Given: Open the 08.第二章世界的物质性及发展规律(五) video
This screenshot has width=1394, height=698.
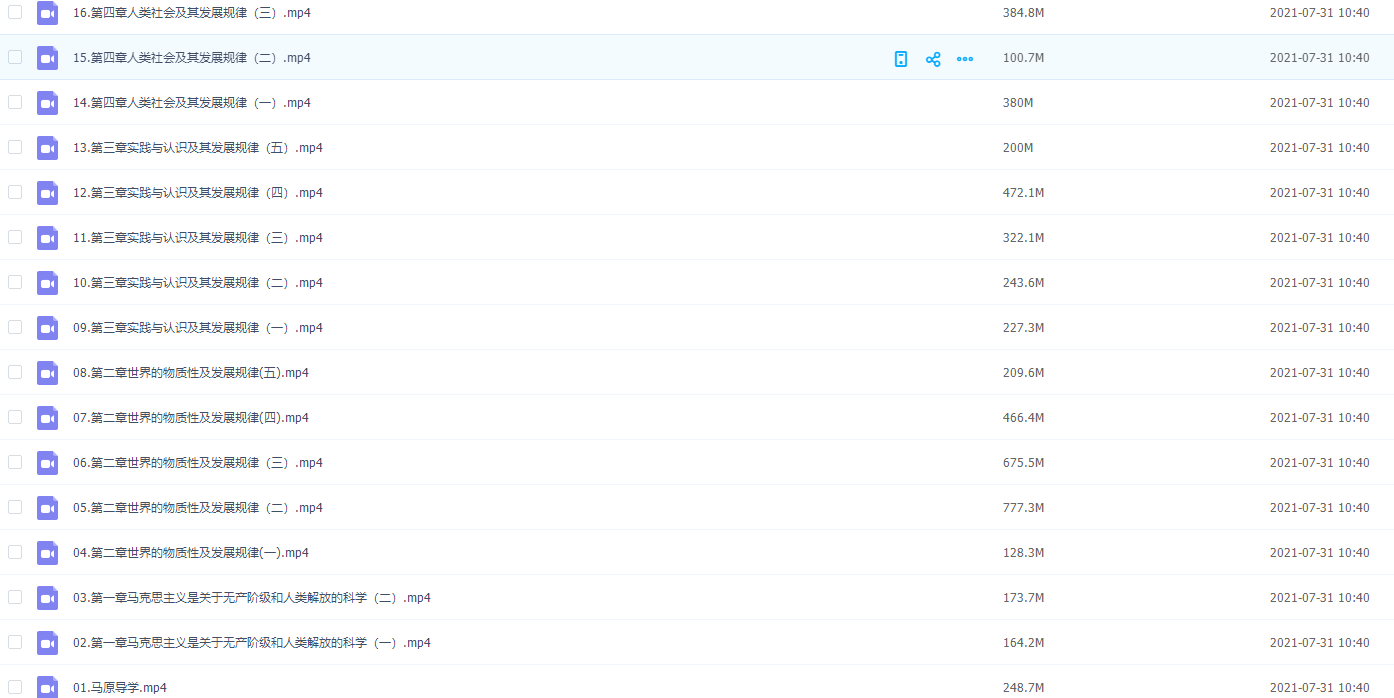Looking at the screenshot, I should 191,373.
